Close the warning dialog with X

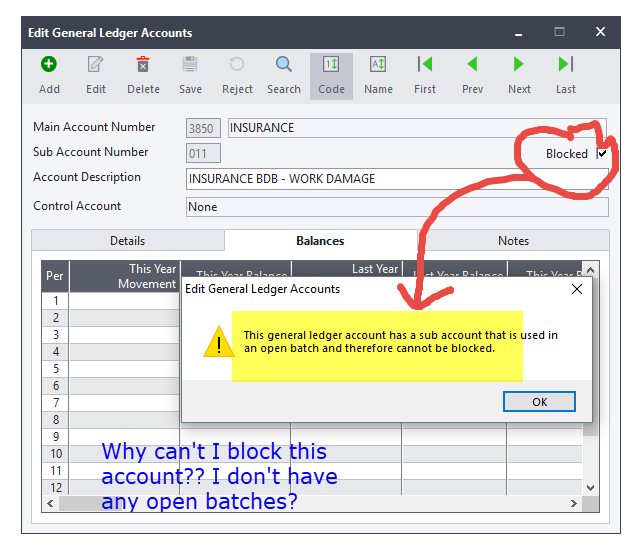pyautogui.click(x=576, y=289)
